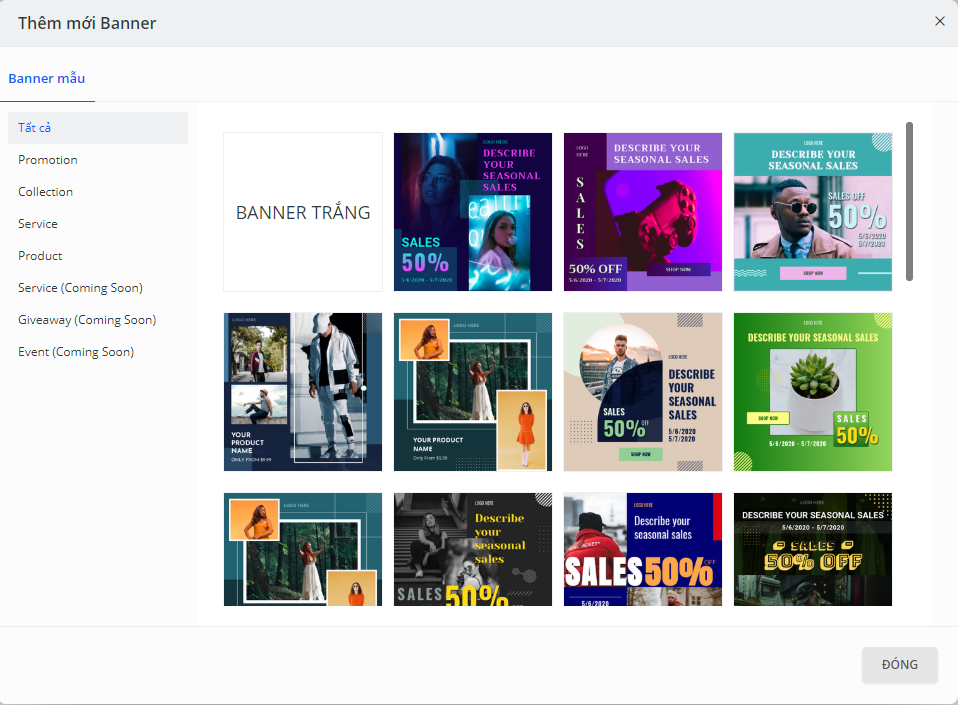Select Service (Coming Soon) category
958x705 pixels.
point(98,288)
